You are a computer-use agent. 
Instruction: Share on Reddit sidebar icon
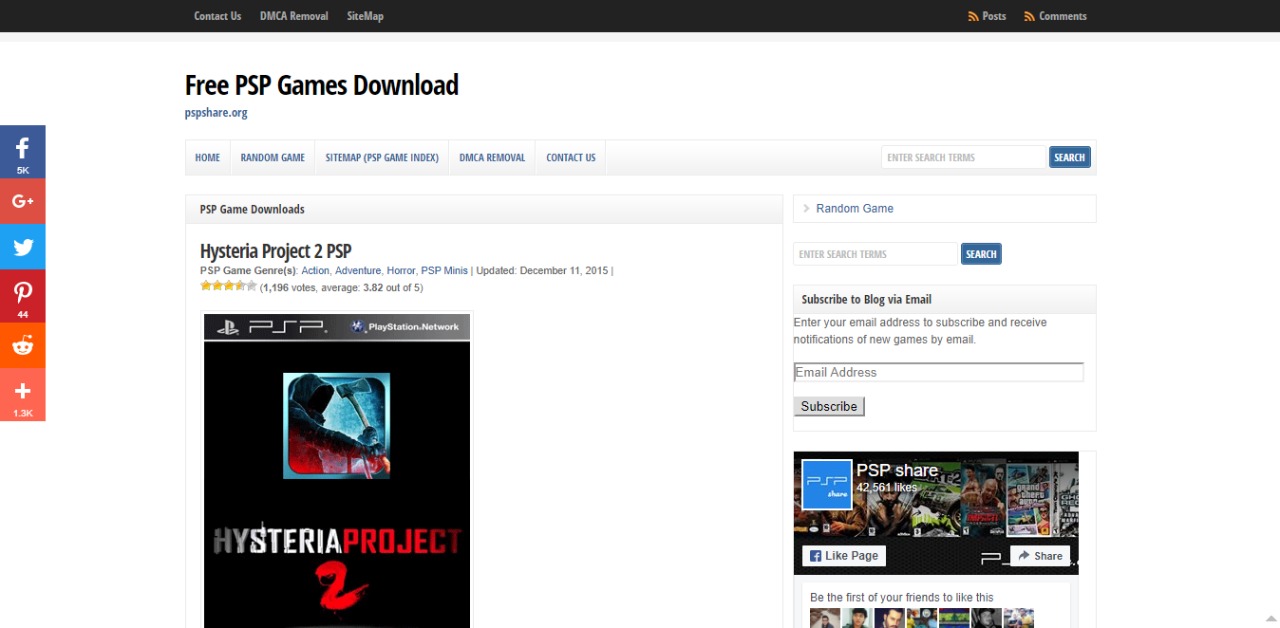pos(22,346)
